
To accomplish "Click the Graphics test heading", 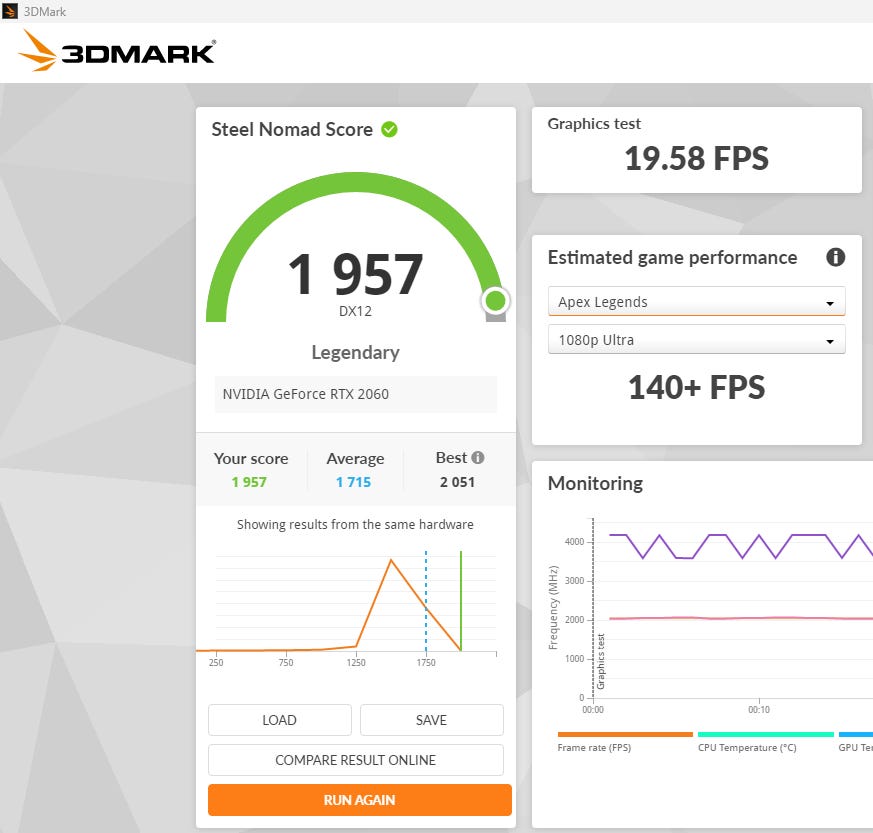I will click(594, 124).
